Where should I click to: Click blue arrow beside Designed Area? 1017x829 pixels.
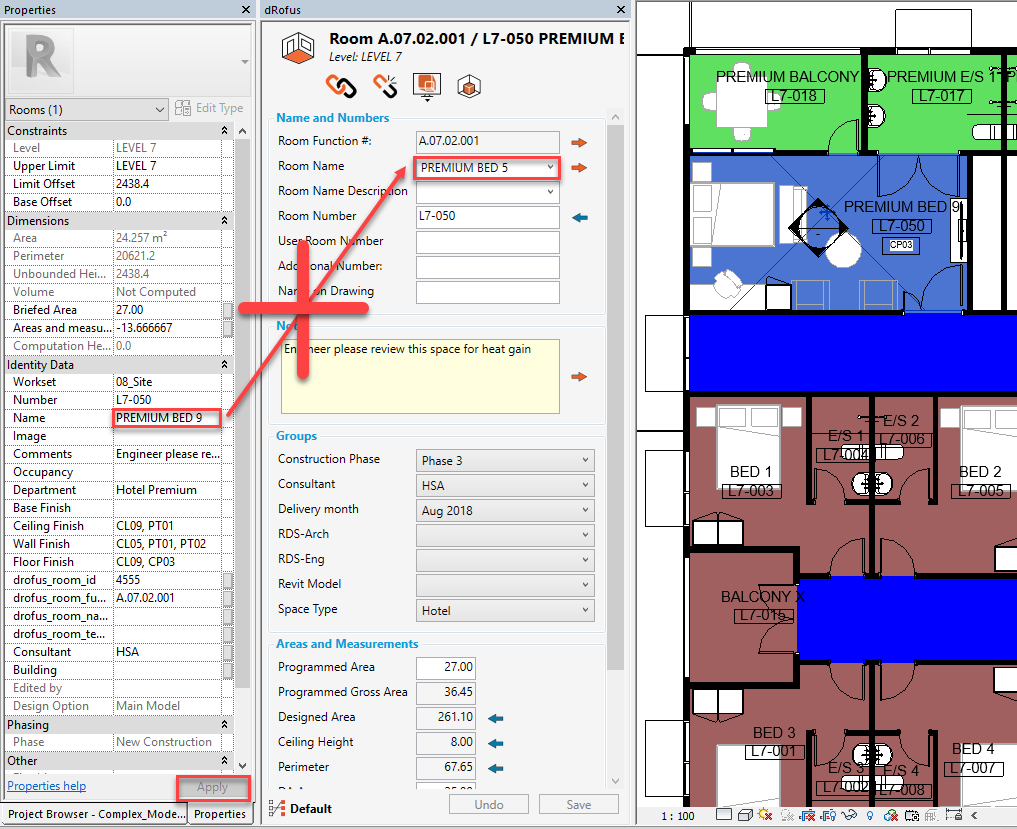point(495,718)
